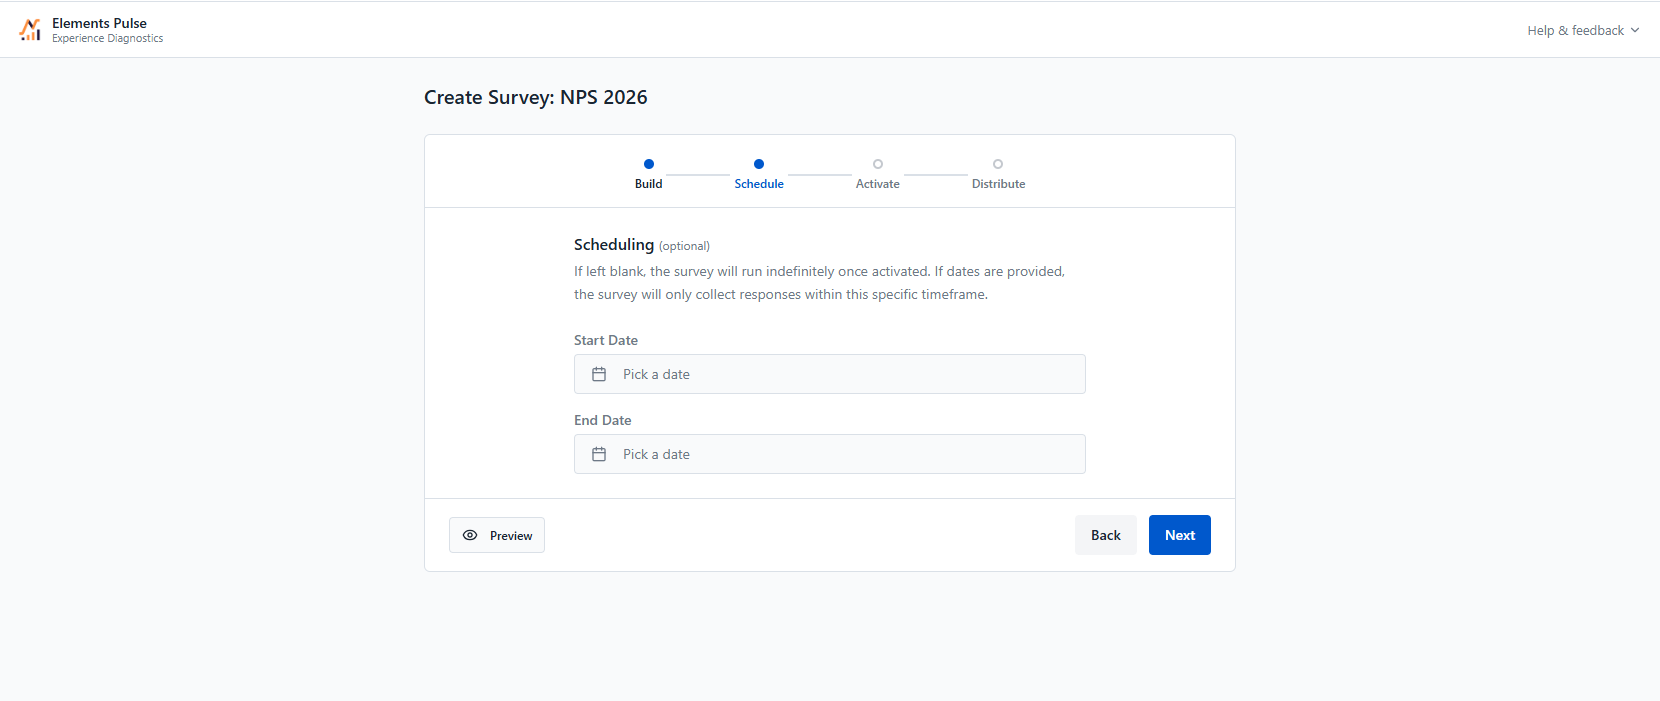1660x701 pixels.
Task: Open the Start Date picker field
Action: pos(830,374)
